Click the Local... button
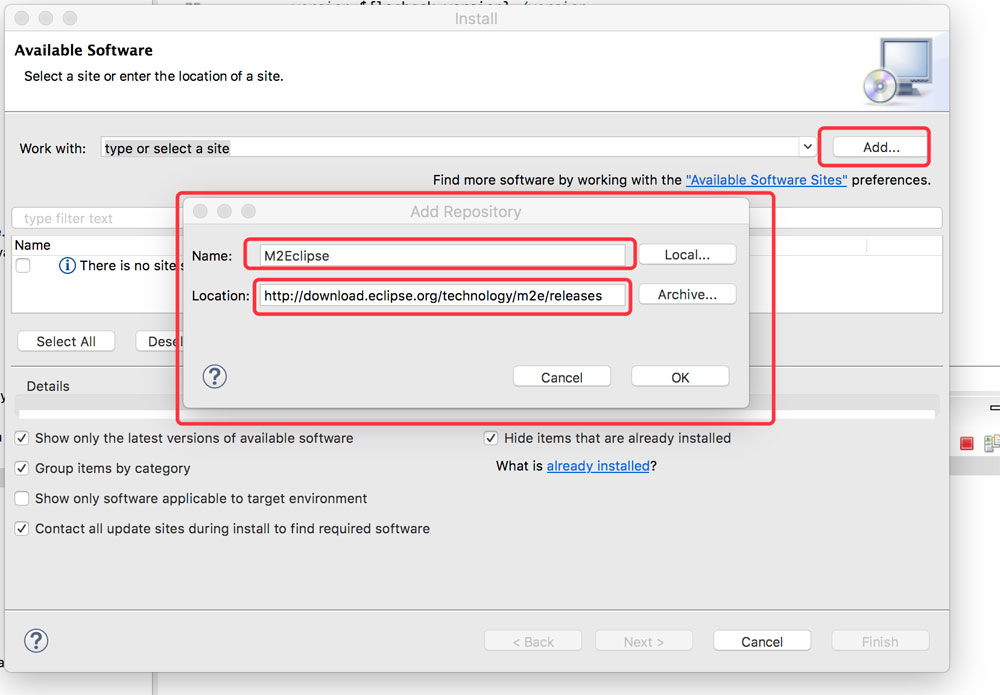Viewport: 1000px width, 695px height. point(687,255)
